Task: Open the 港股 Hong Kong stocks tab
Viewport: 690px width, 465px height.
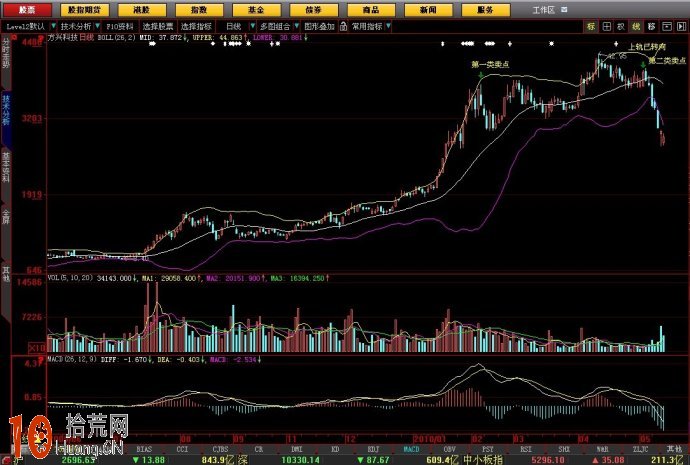Action: click(x=142, y=9)
